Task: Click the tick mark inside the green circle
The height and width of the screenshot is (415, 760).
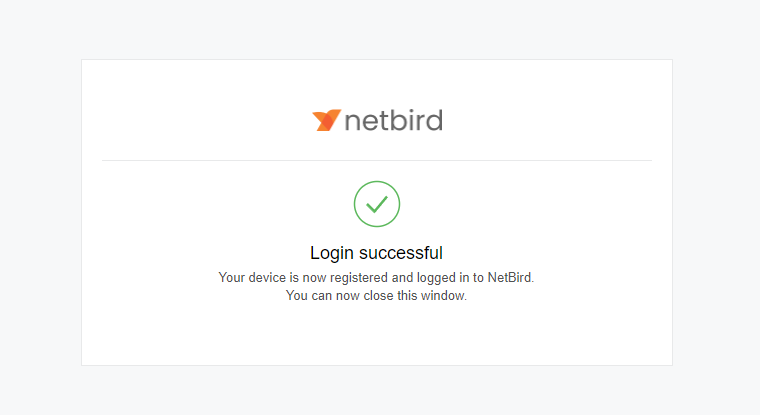Action: point(377,204)
